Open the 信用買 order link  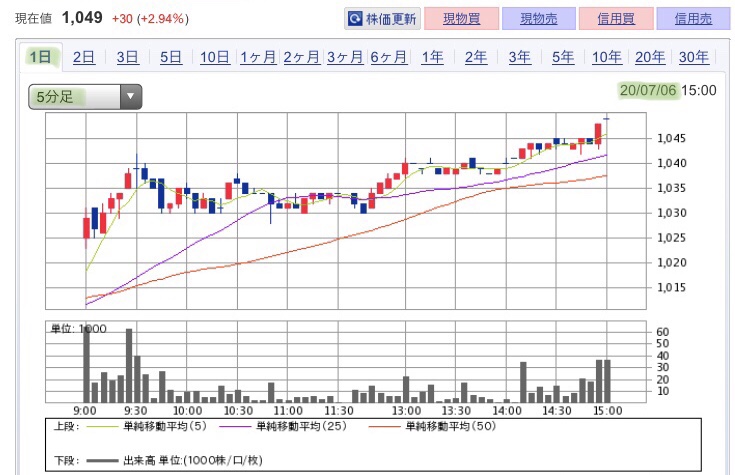point(616,19)
